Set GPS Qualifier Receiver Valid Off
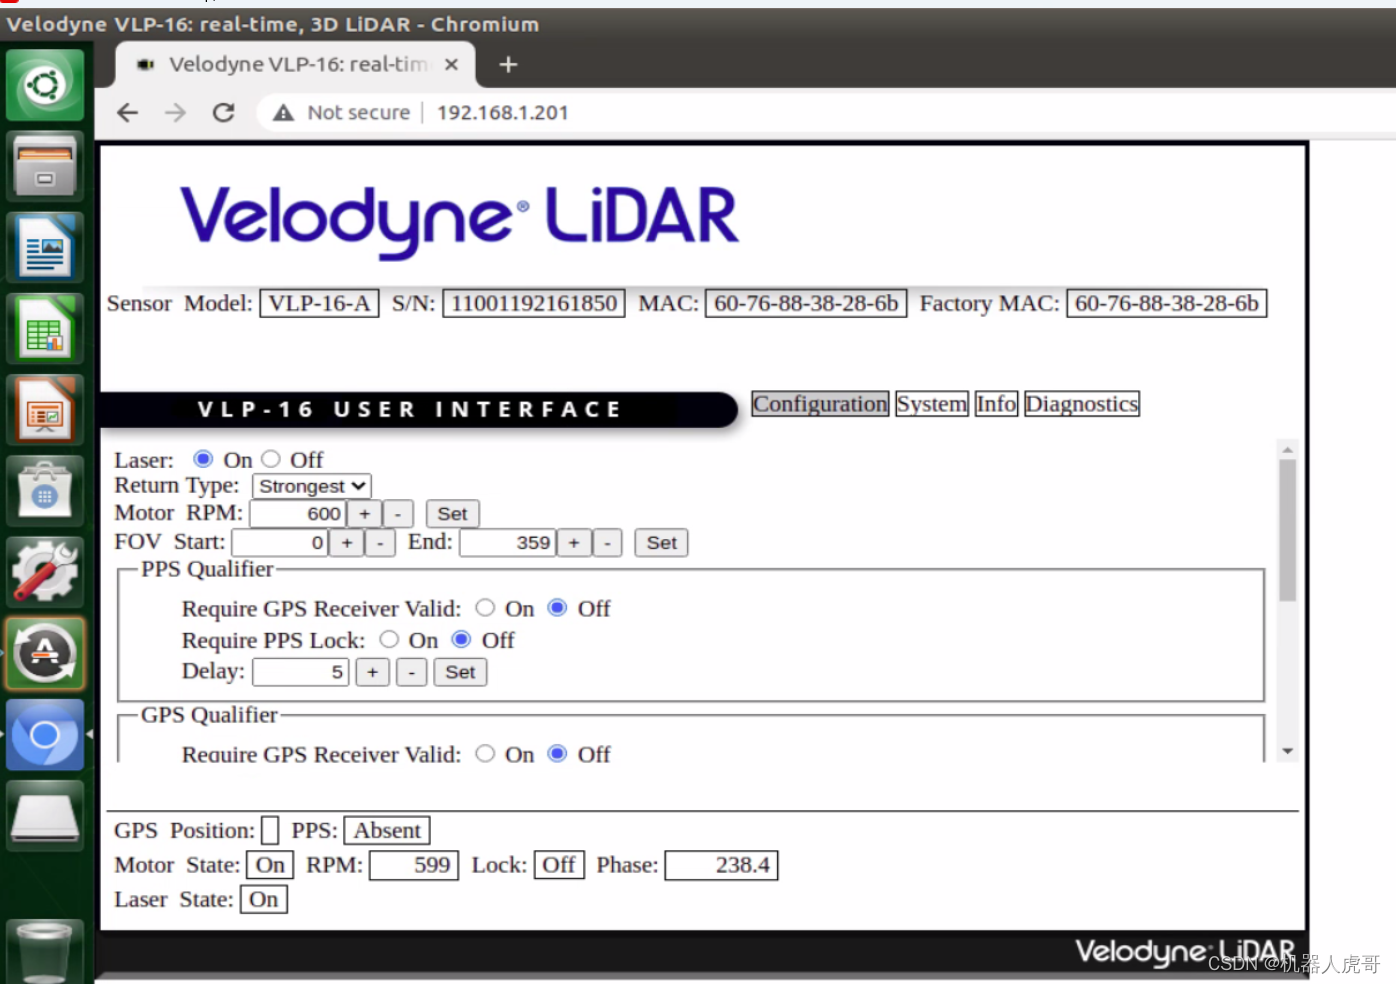Image resolution: width=1396 pixels, height=984 pixels. (x=558, y=753)
